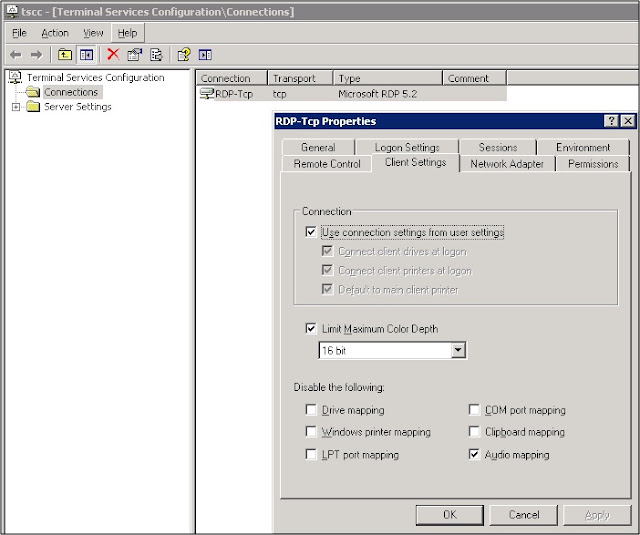Toggle the Show/Hide console tree icon

pyautogui.click(x=87, y=54)
